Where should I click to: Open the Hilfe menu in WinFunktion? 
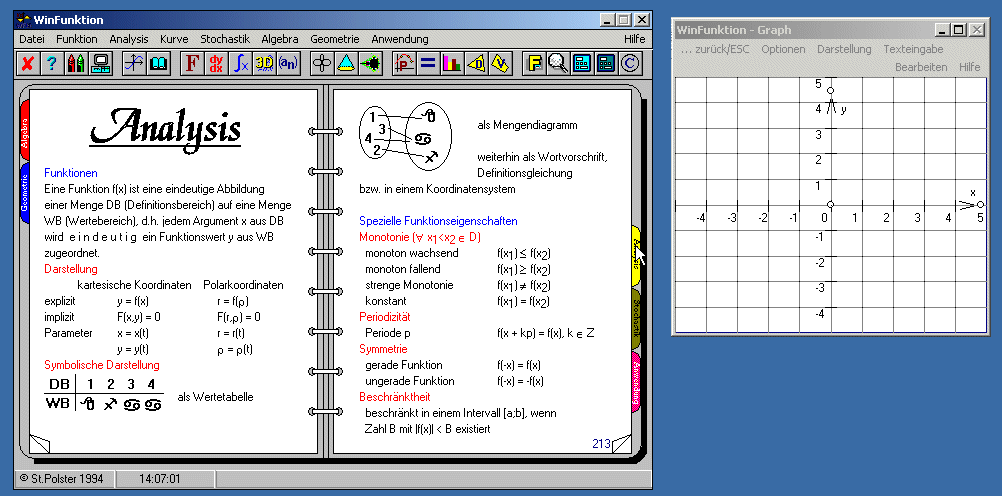(x=635, y=39)
